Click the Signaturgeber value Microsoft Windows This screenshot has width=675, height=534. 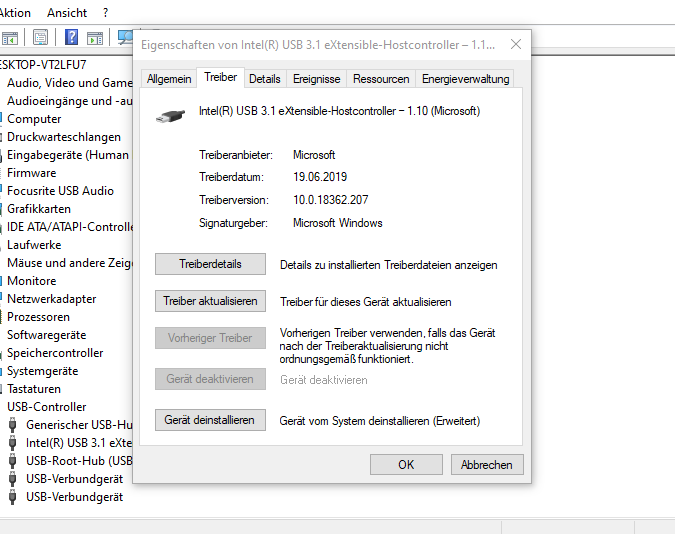click(338, 223)
